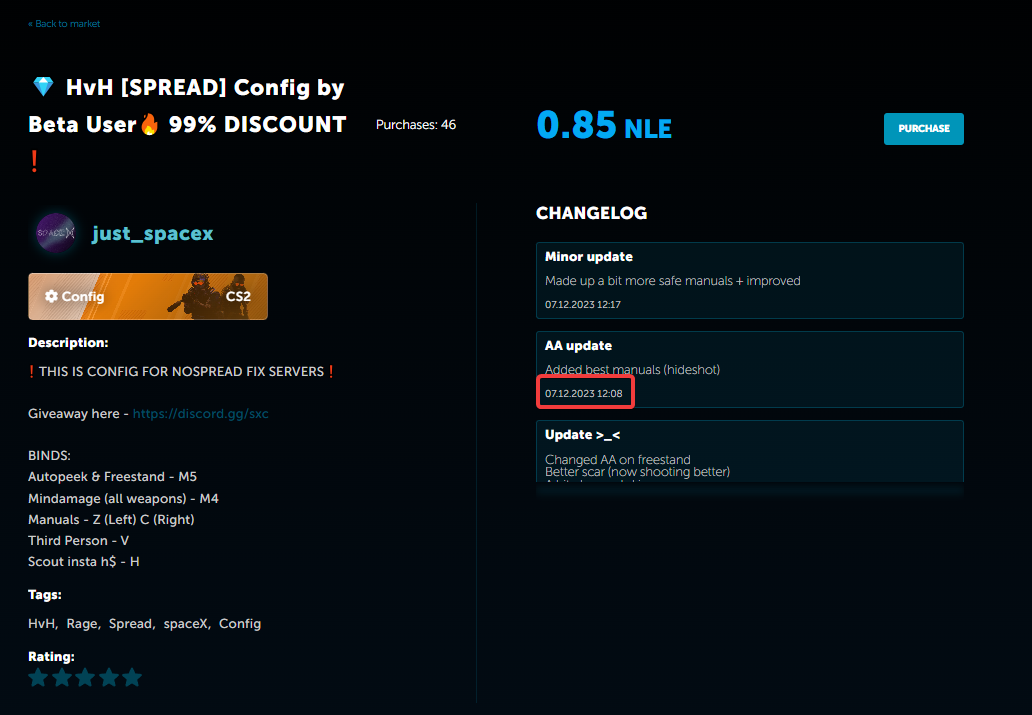The width and height of the screenshot is (1032, 715).
Task: Click the red exclamation mark under title
Action: tap(34, 160)
